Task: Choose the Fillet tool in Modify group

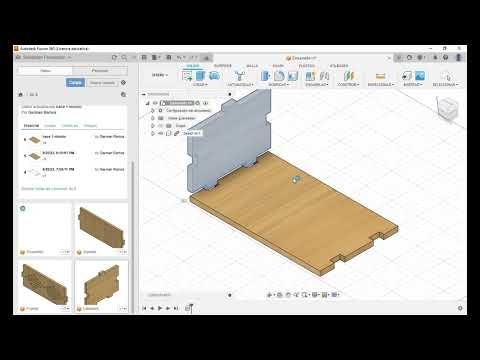Action: click(279, 76)
